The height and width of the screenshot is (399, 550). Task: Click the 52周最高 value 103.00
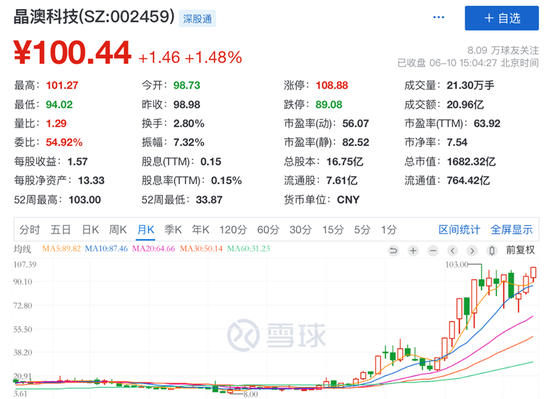pyautogui.click(x=85, y=200)
